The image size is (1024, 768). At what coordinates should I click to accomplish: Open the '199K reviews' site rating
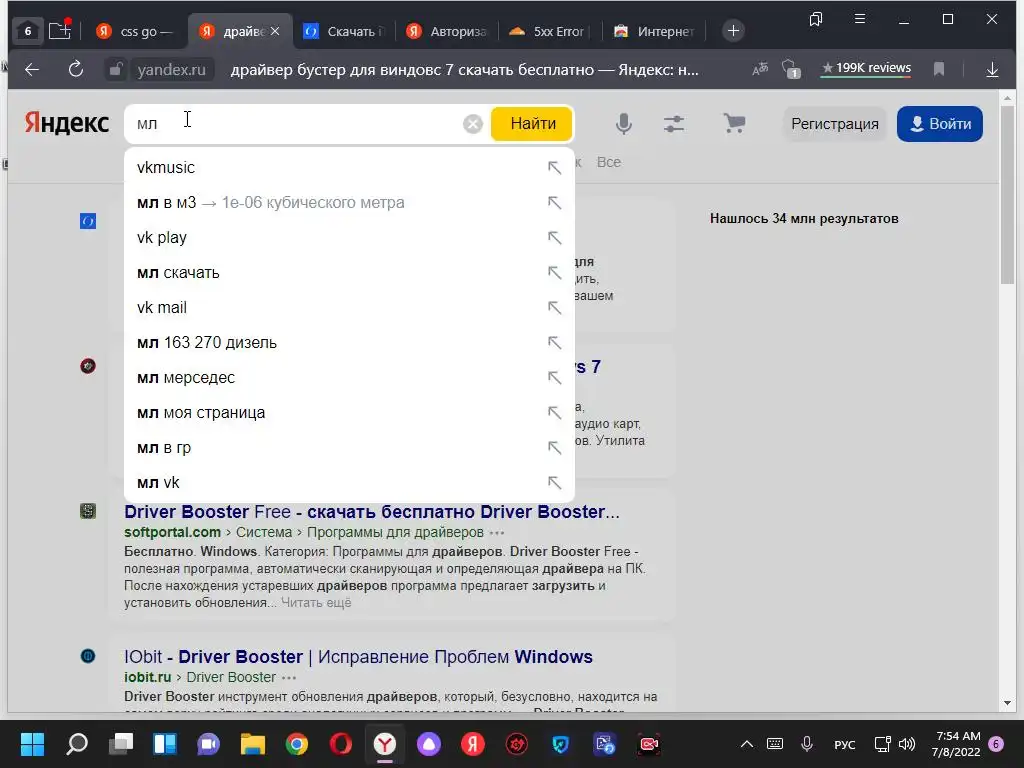tap(866, 69)
